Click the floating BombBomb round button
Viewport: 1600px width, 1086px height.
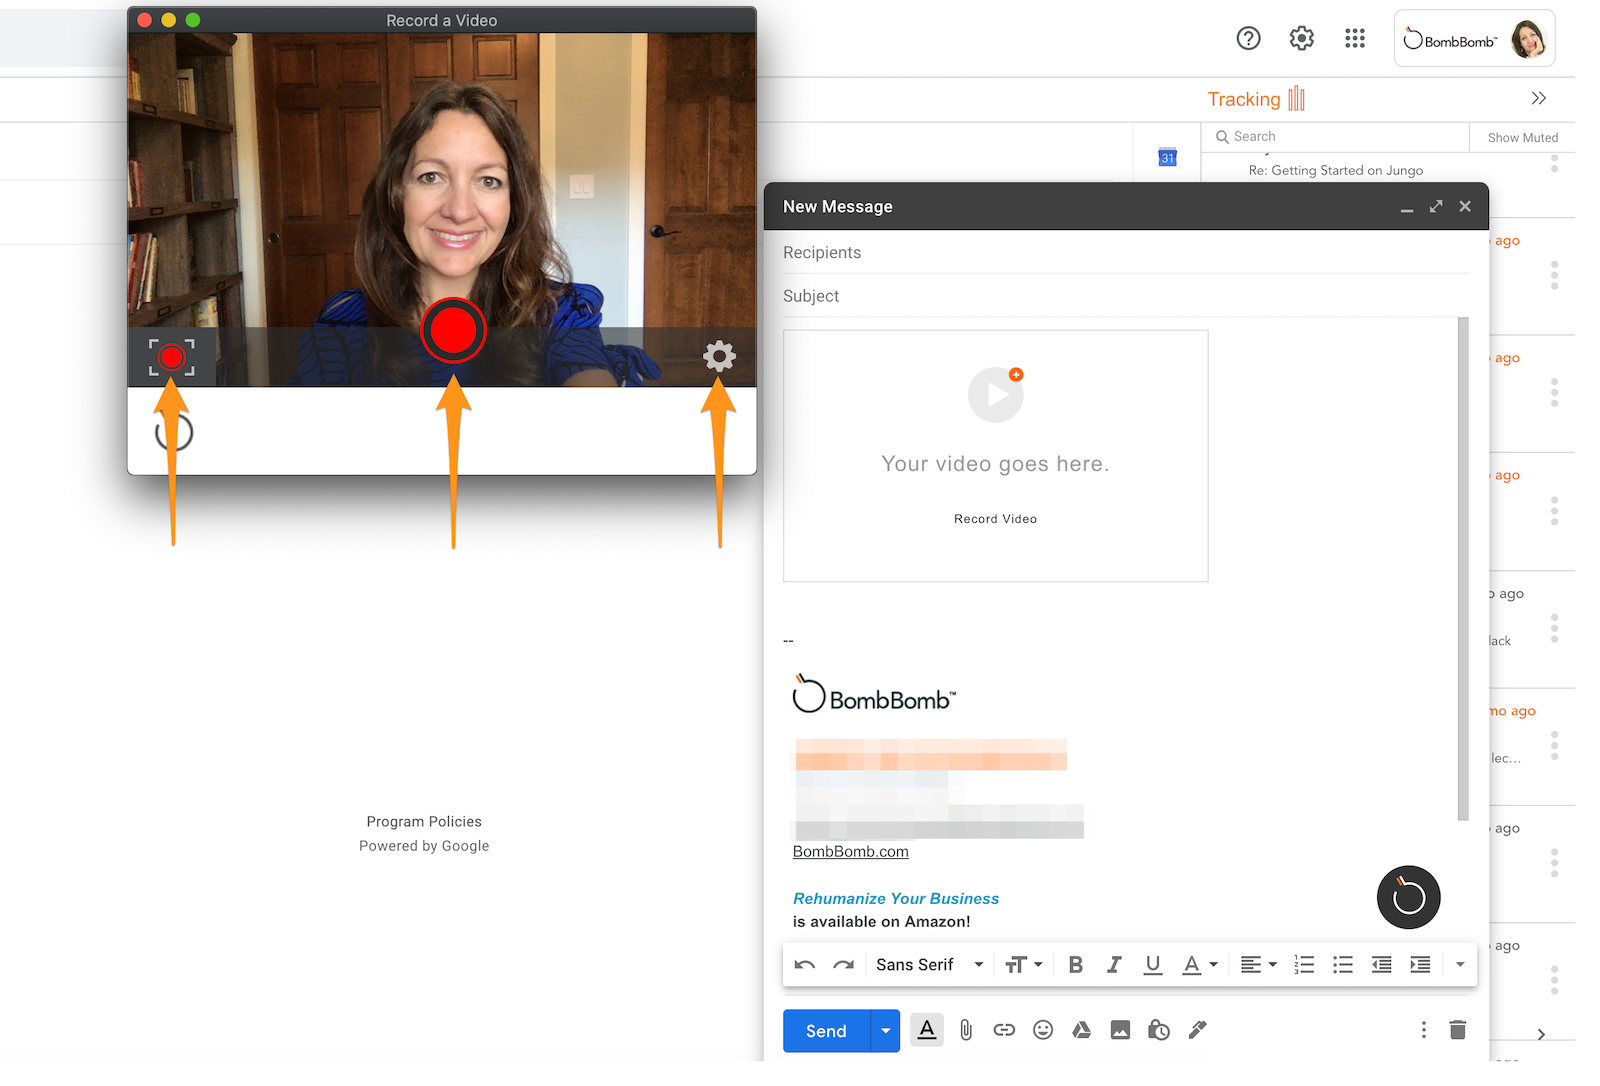[1408, 897]
